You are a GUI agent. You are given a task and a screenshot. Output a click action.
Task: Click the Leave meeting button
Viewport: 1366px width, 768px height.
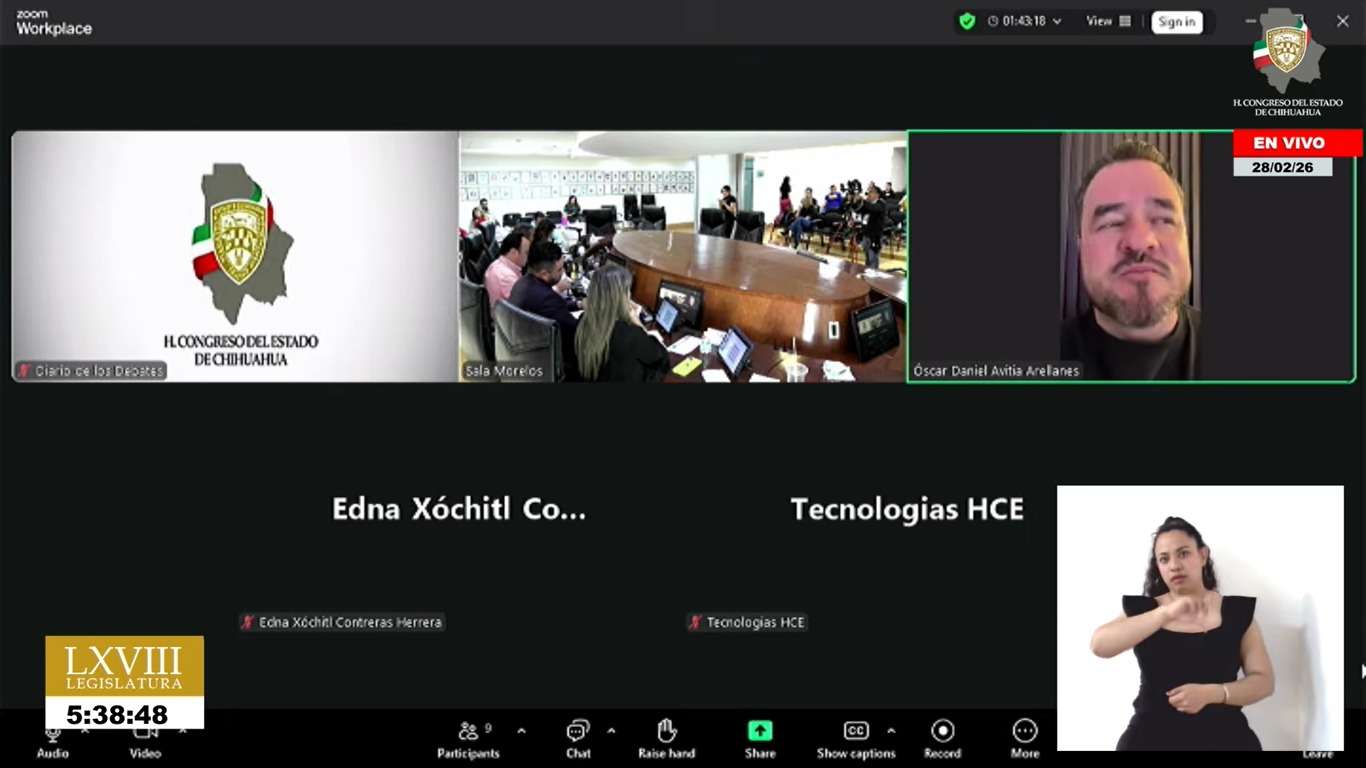tap(1317, 753)
